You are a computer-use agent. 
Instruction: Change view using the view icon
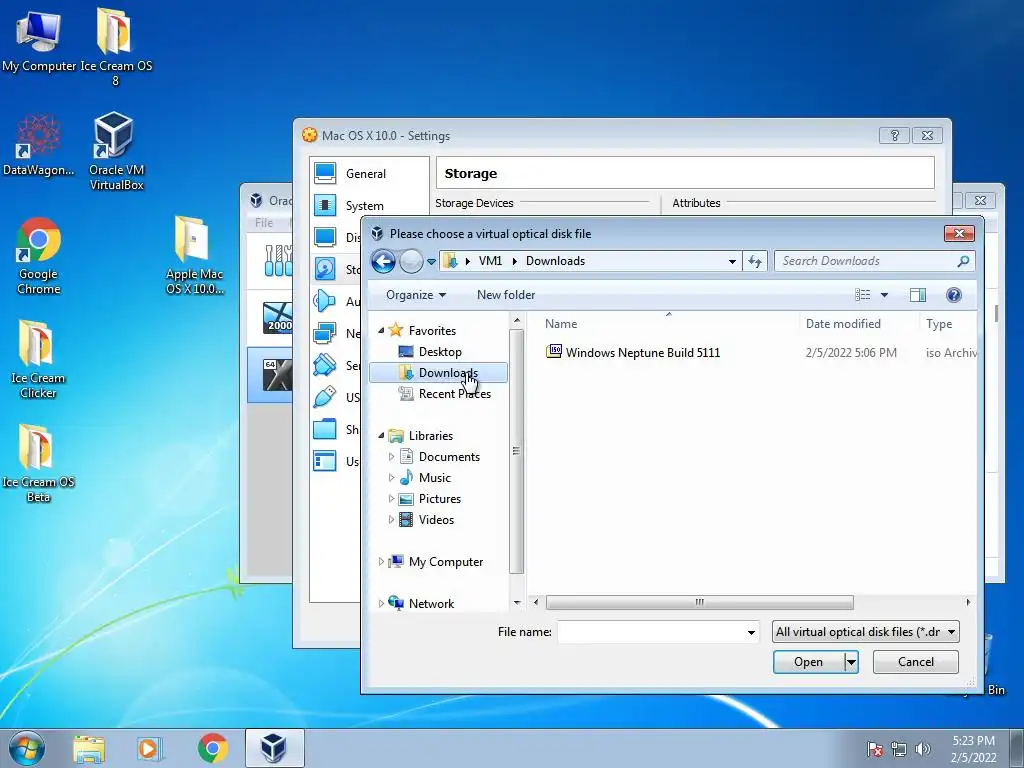[863, 295]
